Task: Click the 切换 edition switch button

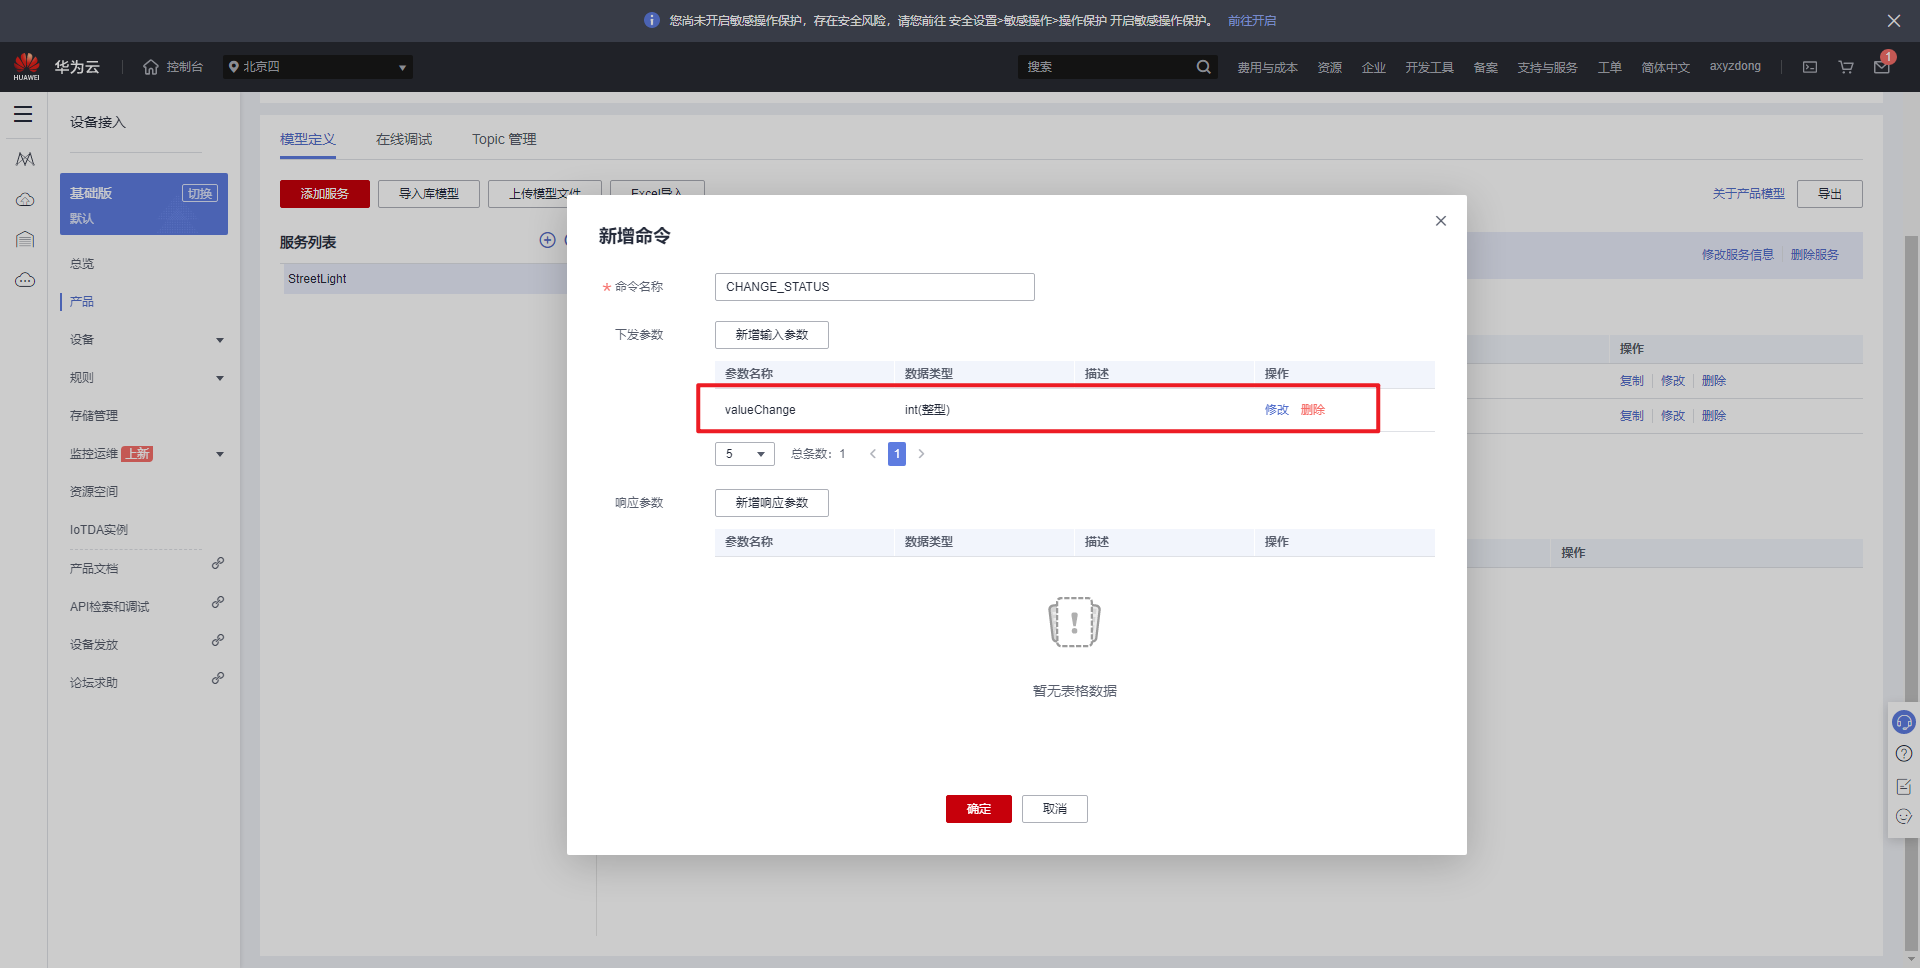Action: click(x=200, y=194)
